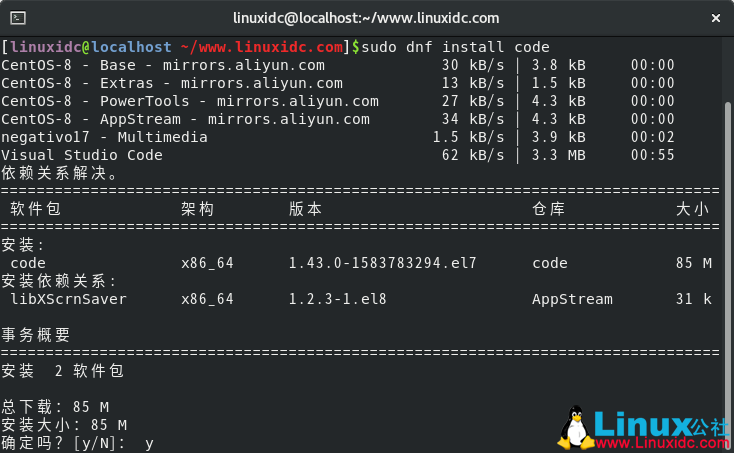Click the 'libXScrnSaver' package name
Screen dimensions: 734x453
pyautogui.click(x=68, y=299)
